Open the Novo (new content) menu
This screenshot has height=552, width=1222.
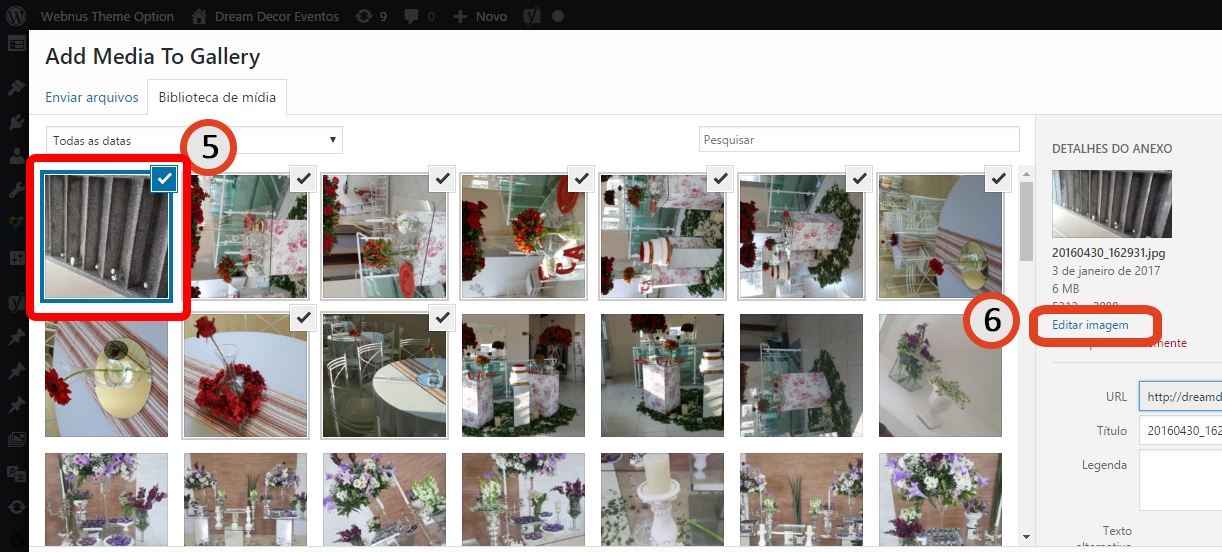(480, 16)
